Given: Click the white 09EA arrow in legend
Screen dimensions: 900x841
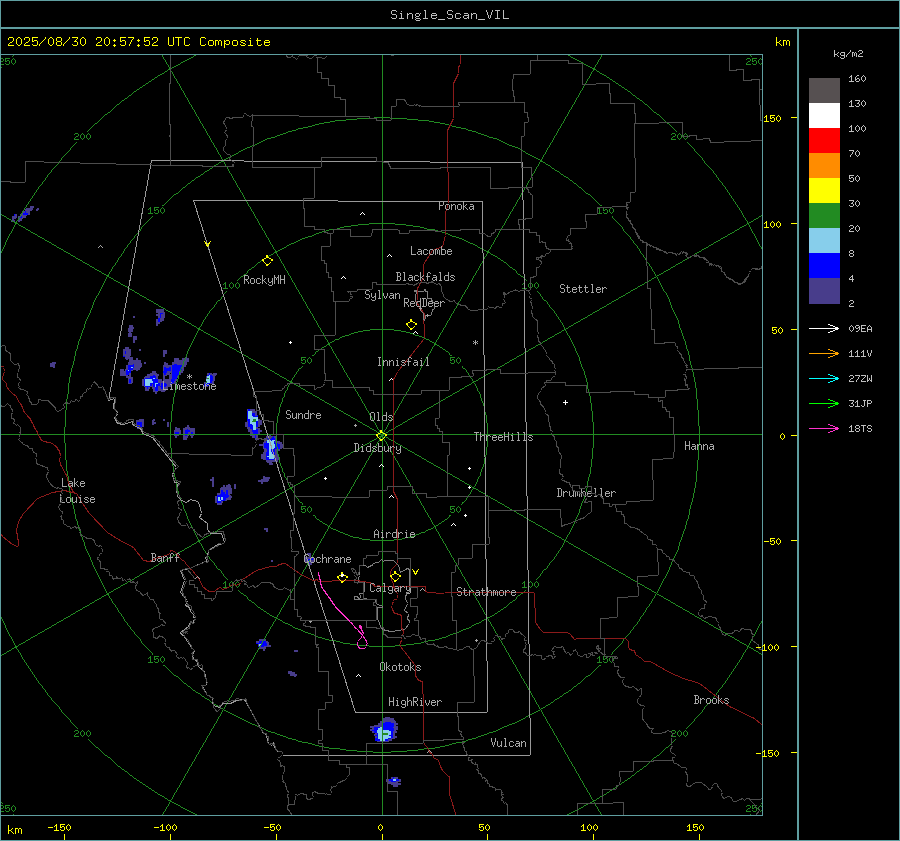Looking at the screenshot, I should pyautogui.click(x=824, y=328).
